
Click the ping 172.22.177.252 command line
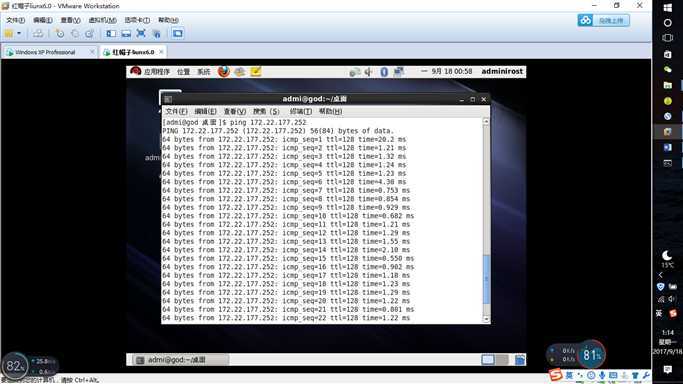[x=234, y=122]
